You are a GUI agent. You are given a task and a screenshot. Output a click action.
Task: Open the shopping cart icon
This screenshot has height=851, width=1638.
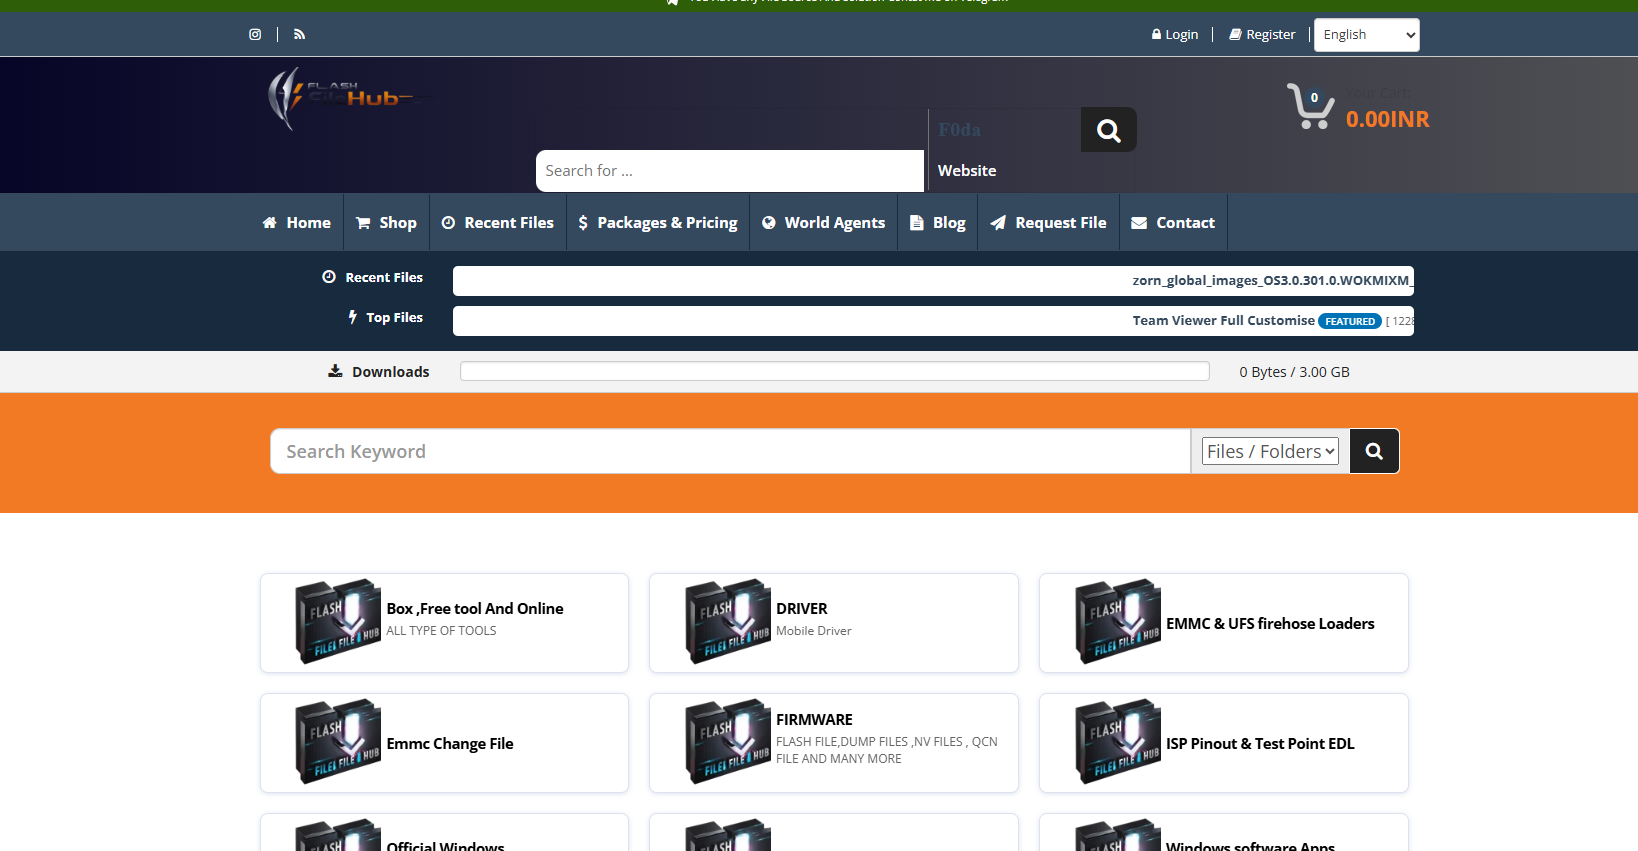click(1311, 106)
